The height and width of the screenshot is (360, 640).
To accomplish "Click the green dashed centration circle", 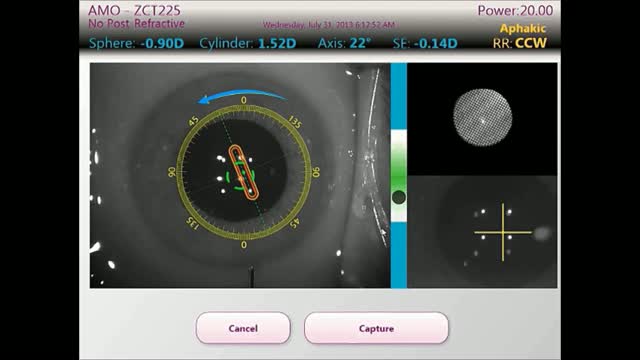I will (240, 176).
